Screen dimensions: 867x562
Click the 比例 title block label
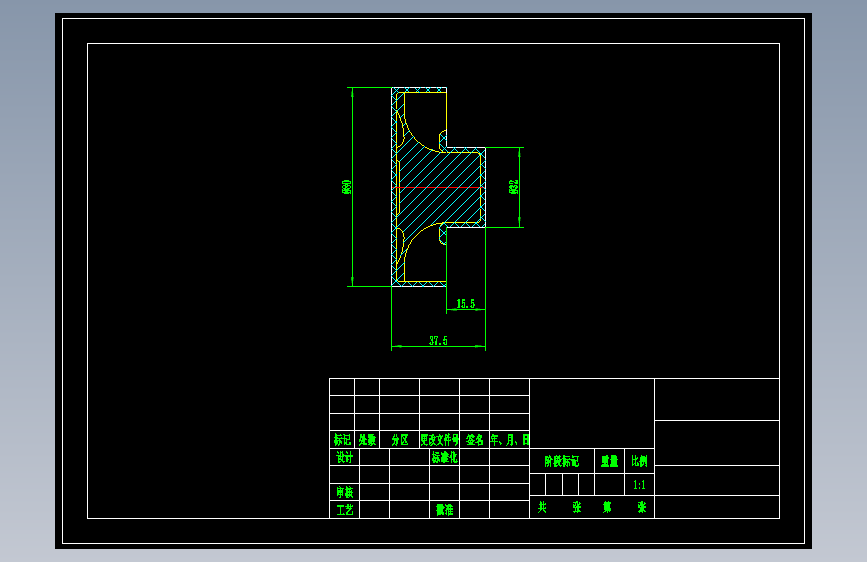(639, 461)
